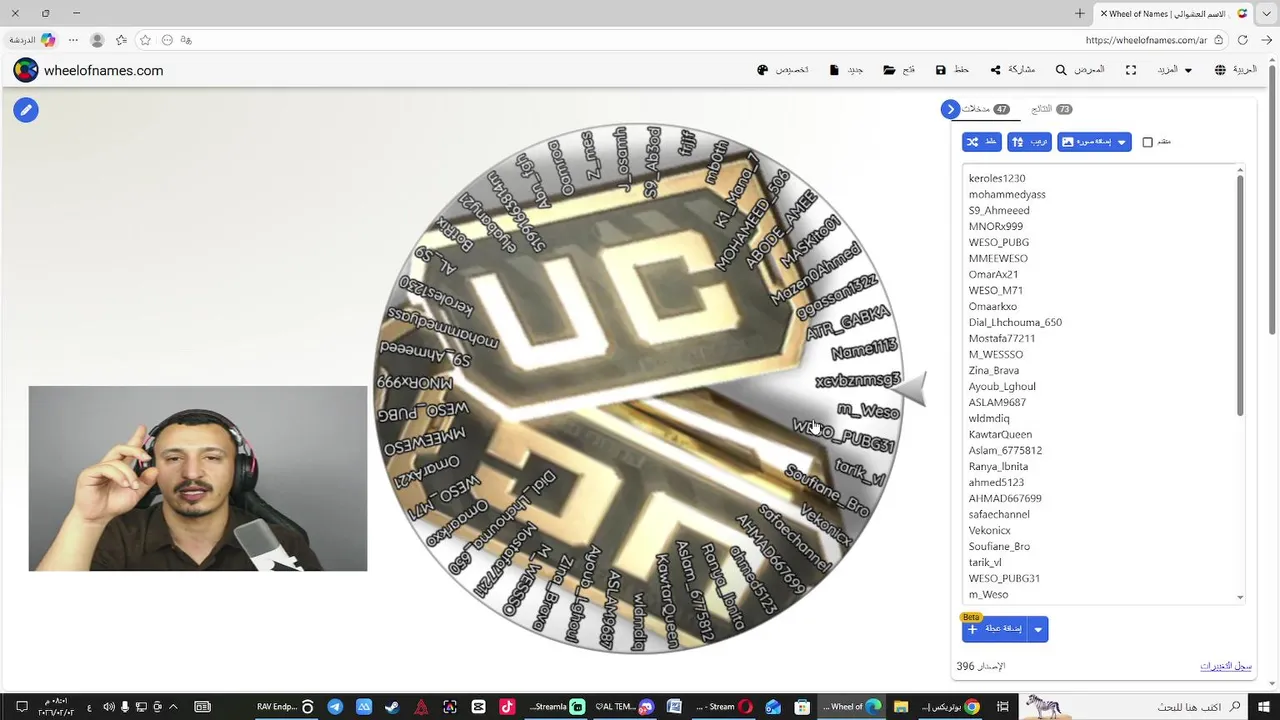Refresh the page in the browser

(x=1242, y=40)
